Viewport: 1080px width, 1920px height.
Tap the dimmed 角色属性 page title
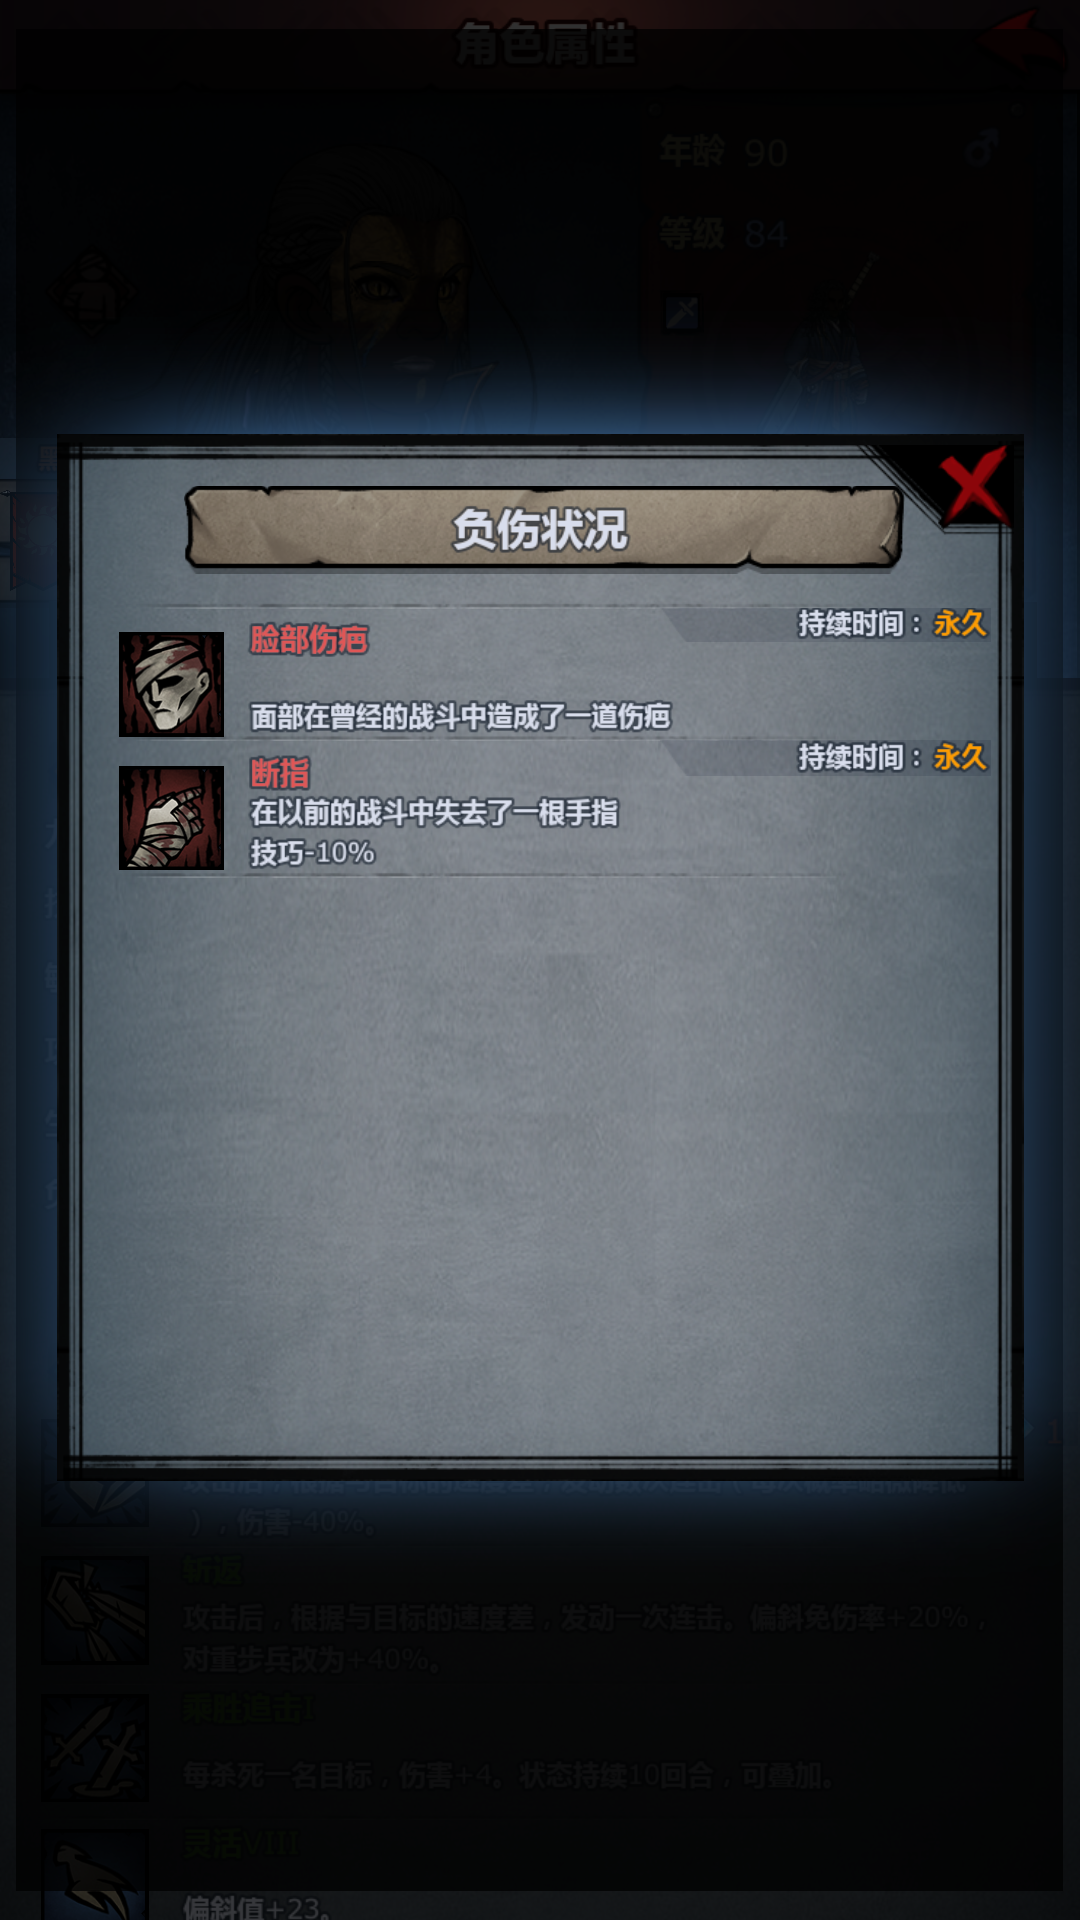[545, 44]
